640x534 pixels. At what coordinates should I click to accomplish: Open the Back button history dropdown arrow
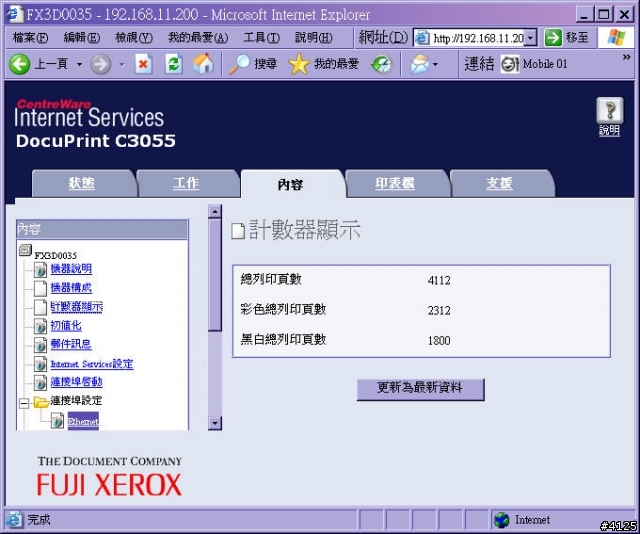coord(80,65)
